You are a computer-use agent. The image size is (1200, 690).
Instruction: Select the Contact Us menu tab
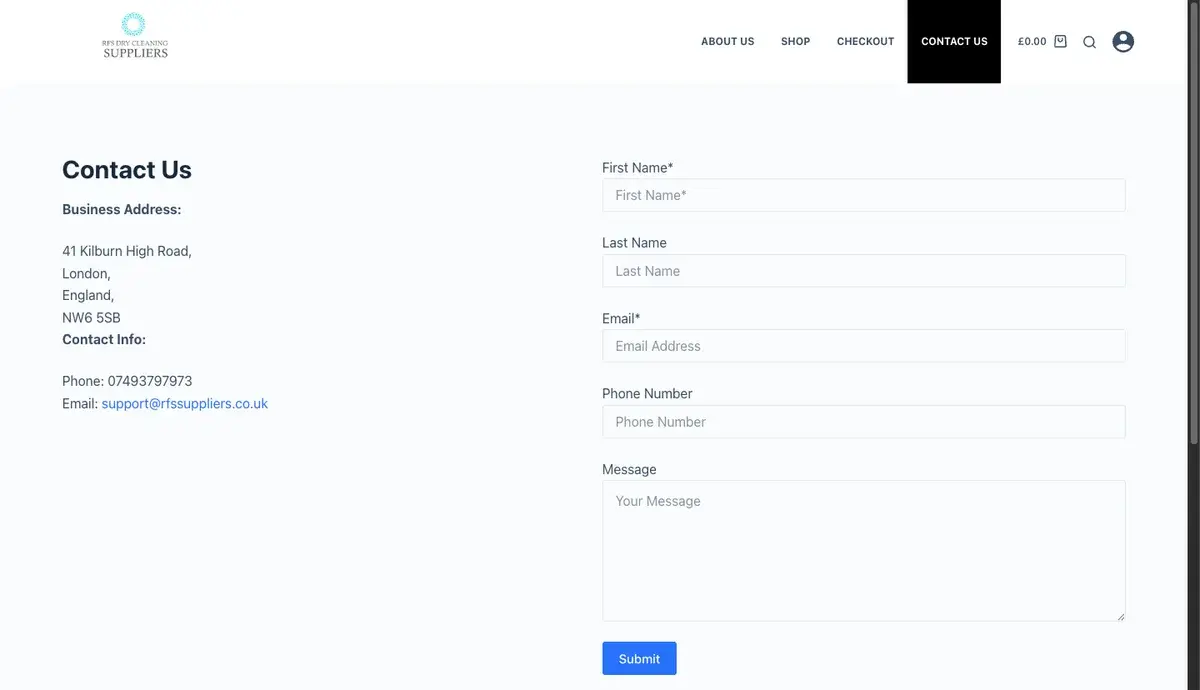tap(954, 41)
